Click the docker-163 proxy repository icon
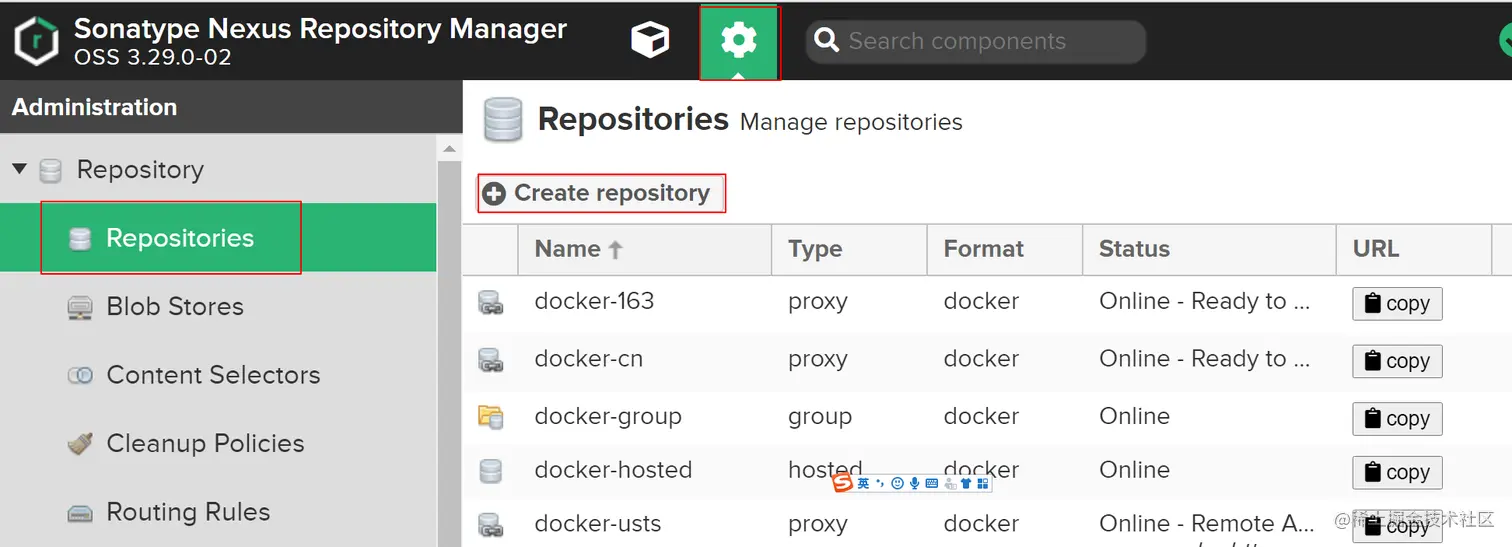This screenshot has width=1512, height=547. 490,302
